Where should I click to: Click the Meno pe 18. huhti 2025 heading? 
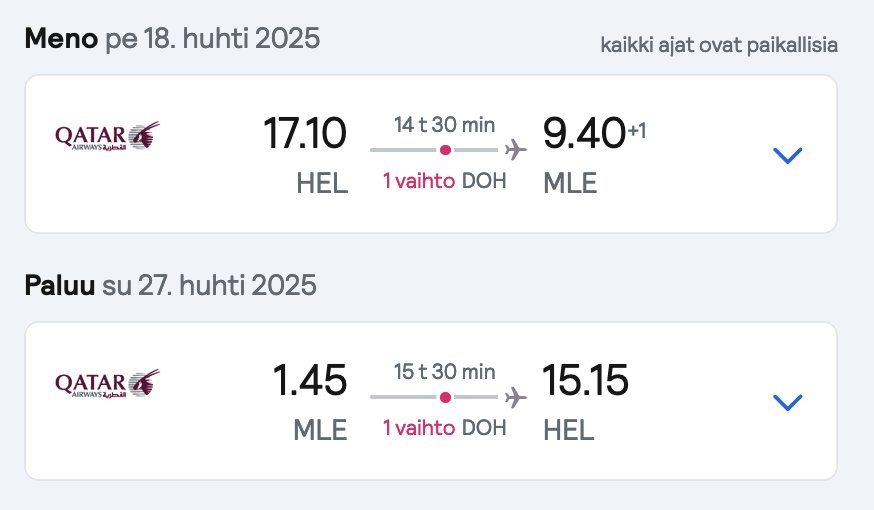click(172, 38)
